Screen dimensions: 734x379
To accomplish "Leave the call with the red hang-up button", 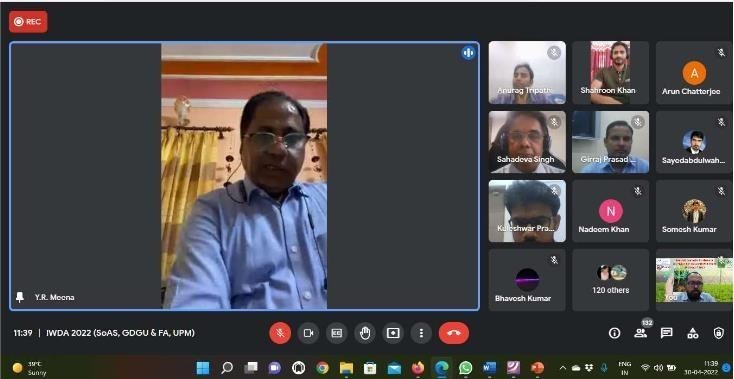I will [454, 333].
